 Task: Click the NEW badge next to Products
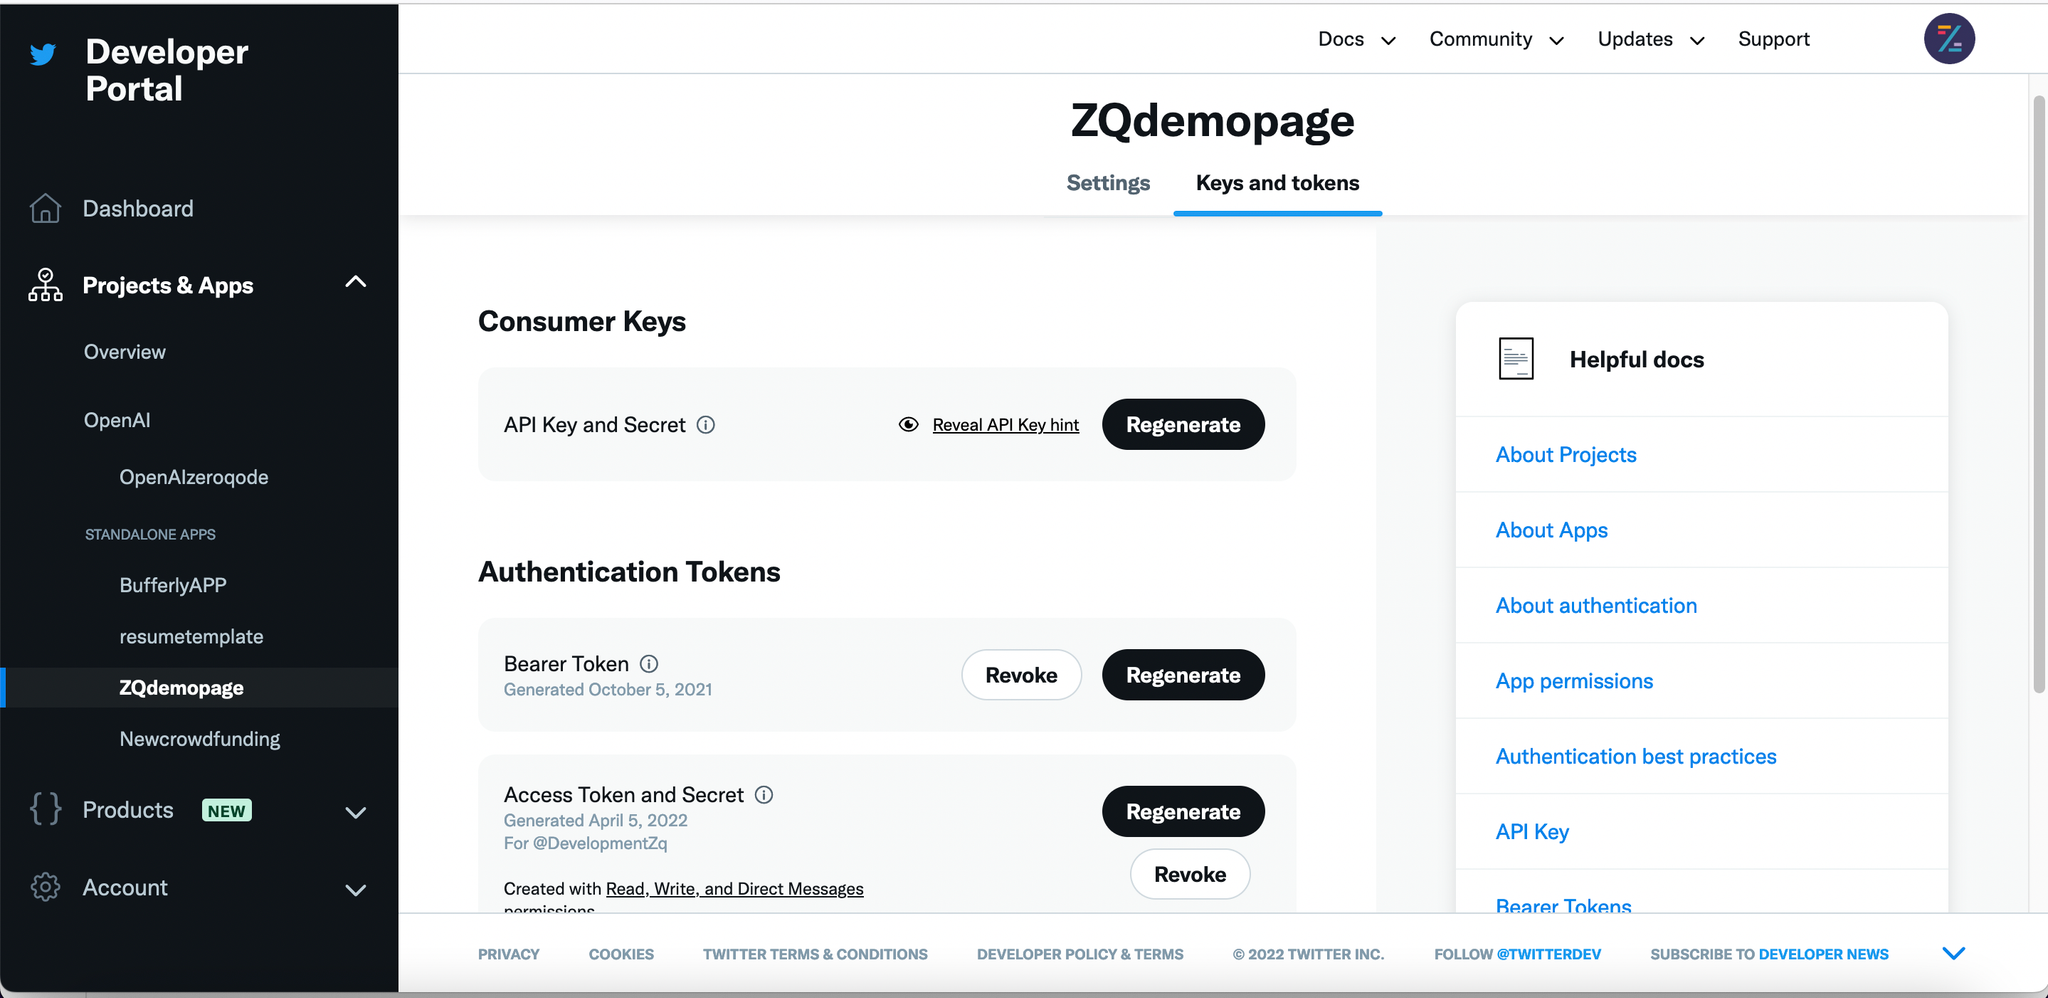point(227,811)
